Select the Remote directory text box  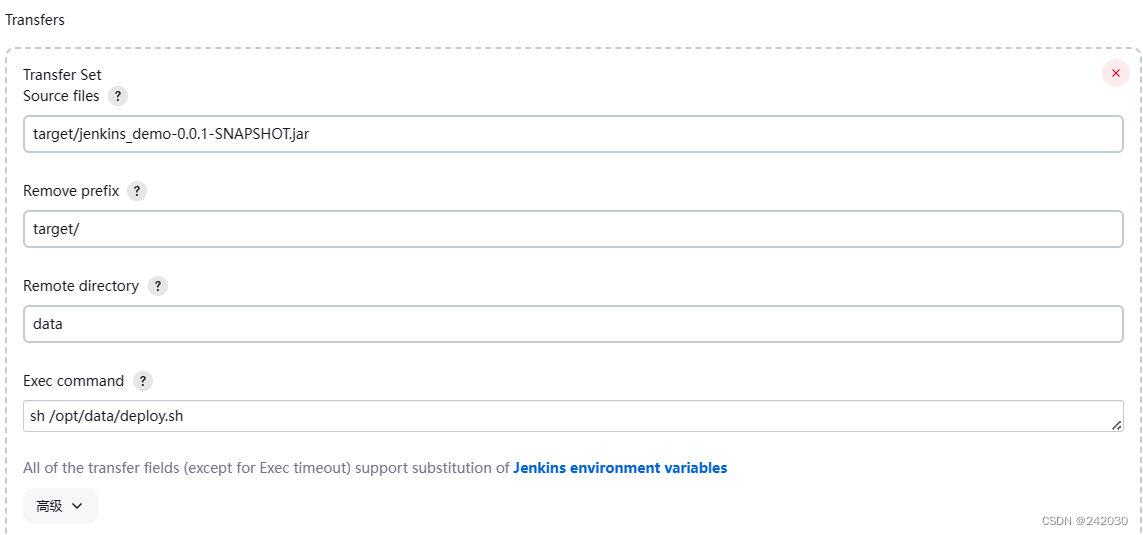[x=573, y=324]
